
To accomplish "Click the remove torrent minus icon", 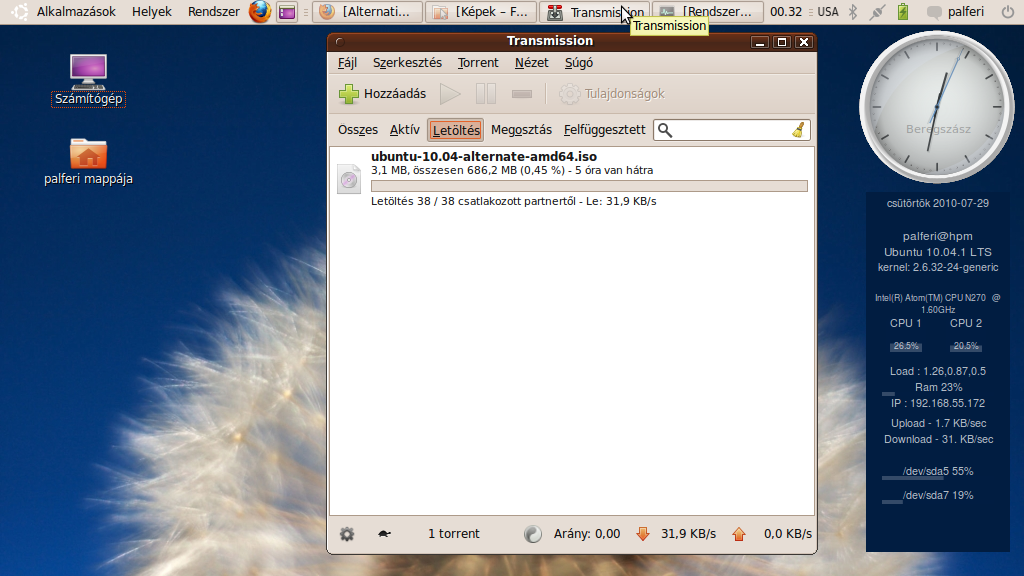I will 521,94.
